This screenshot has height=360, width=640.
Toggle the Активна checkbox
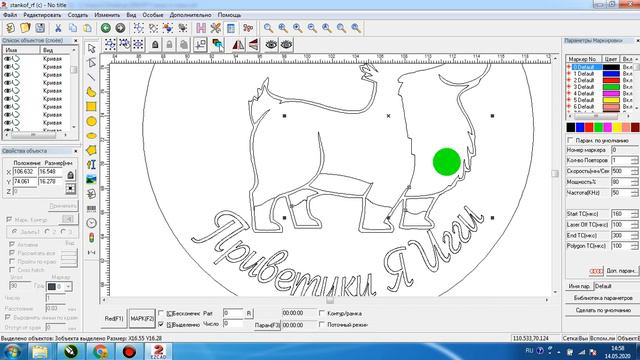(12, 244)
